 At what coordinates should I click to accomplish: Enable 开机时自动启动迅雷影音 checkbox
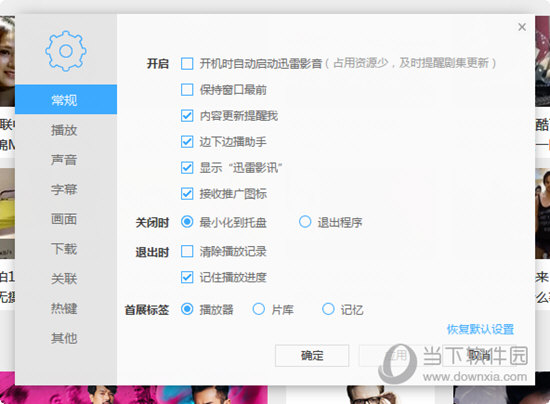(x=187, y=64)
